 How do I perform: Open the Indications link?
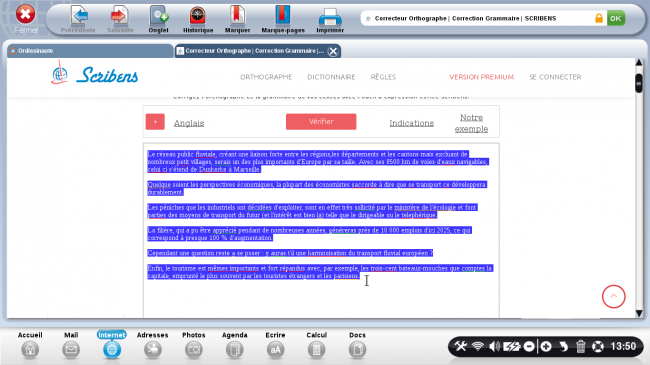click(x=412, y=123)
